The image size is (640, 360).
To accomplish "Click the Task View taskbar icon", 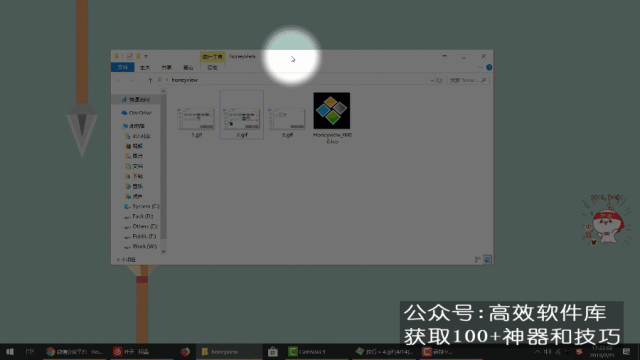I will [29, 351].
